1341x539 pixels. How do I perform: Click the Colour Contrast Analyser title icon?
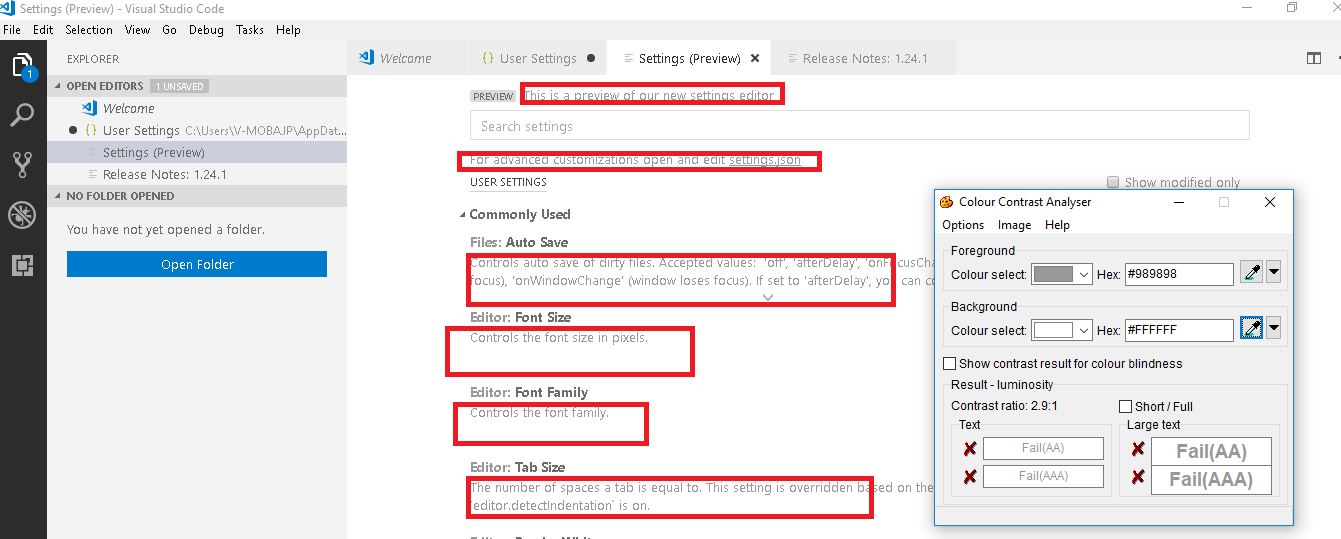click(947, 201)
